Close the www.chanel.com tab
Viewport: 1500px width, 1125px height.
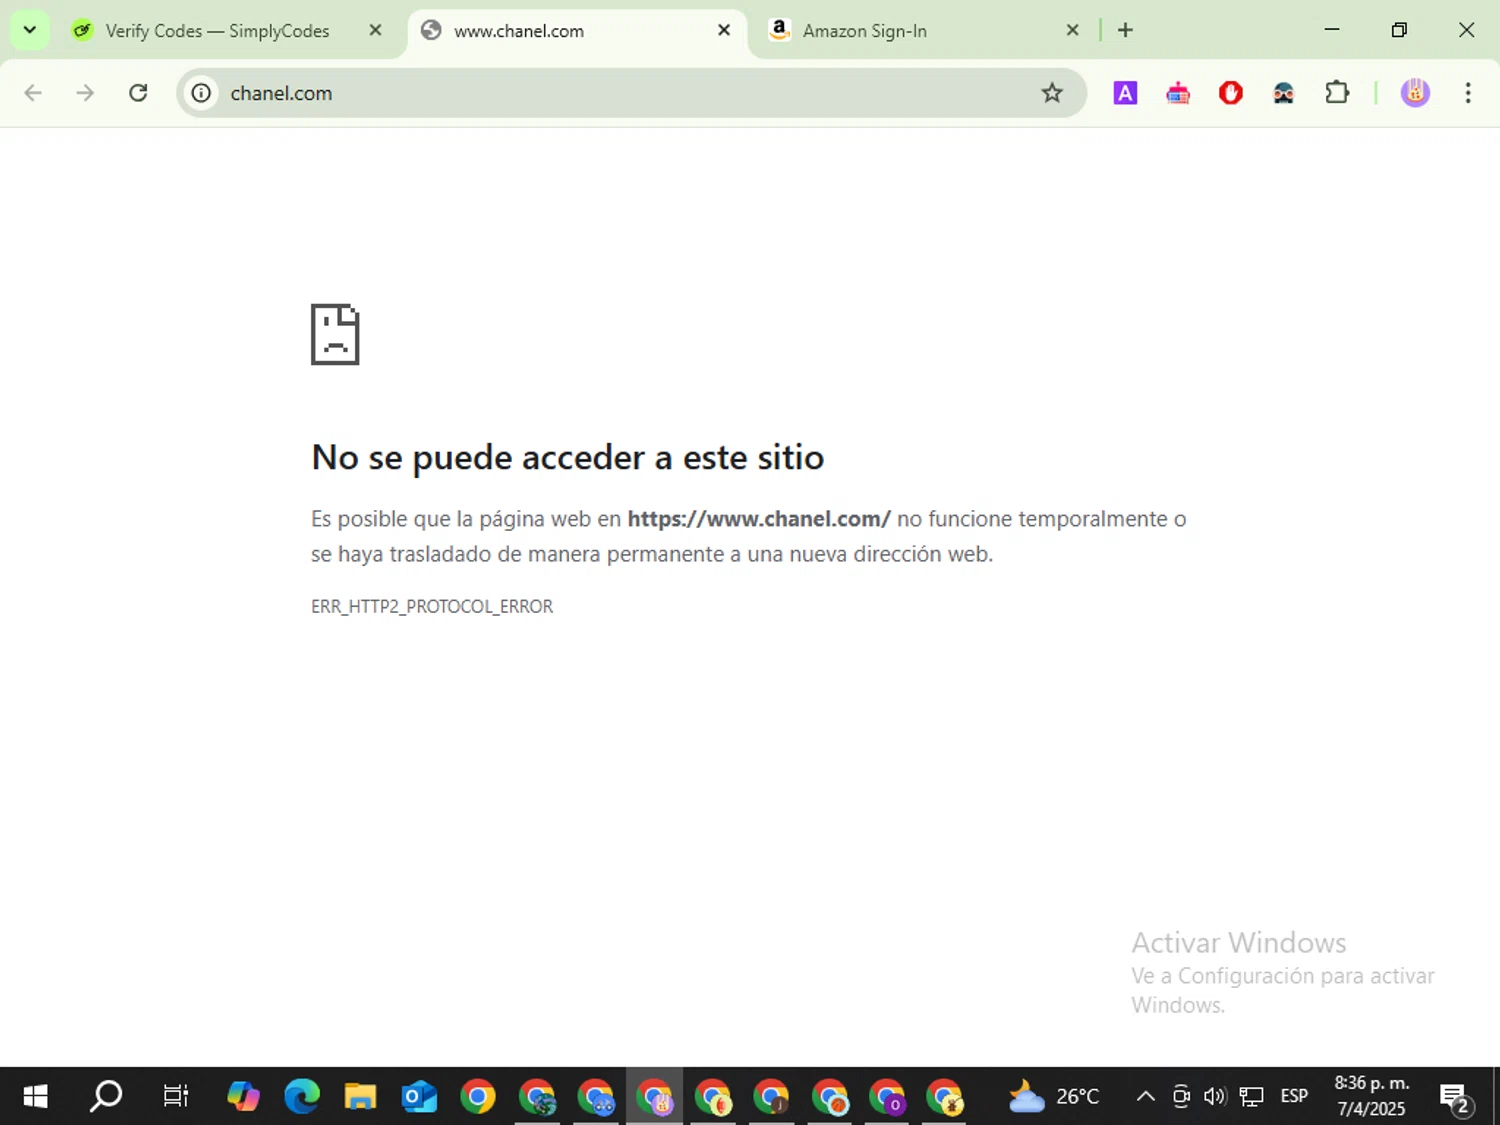724,30
